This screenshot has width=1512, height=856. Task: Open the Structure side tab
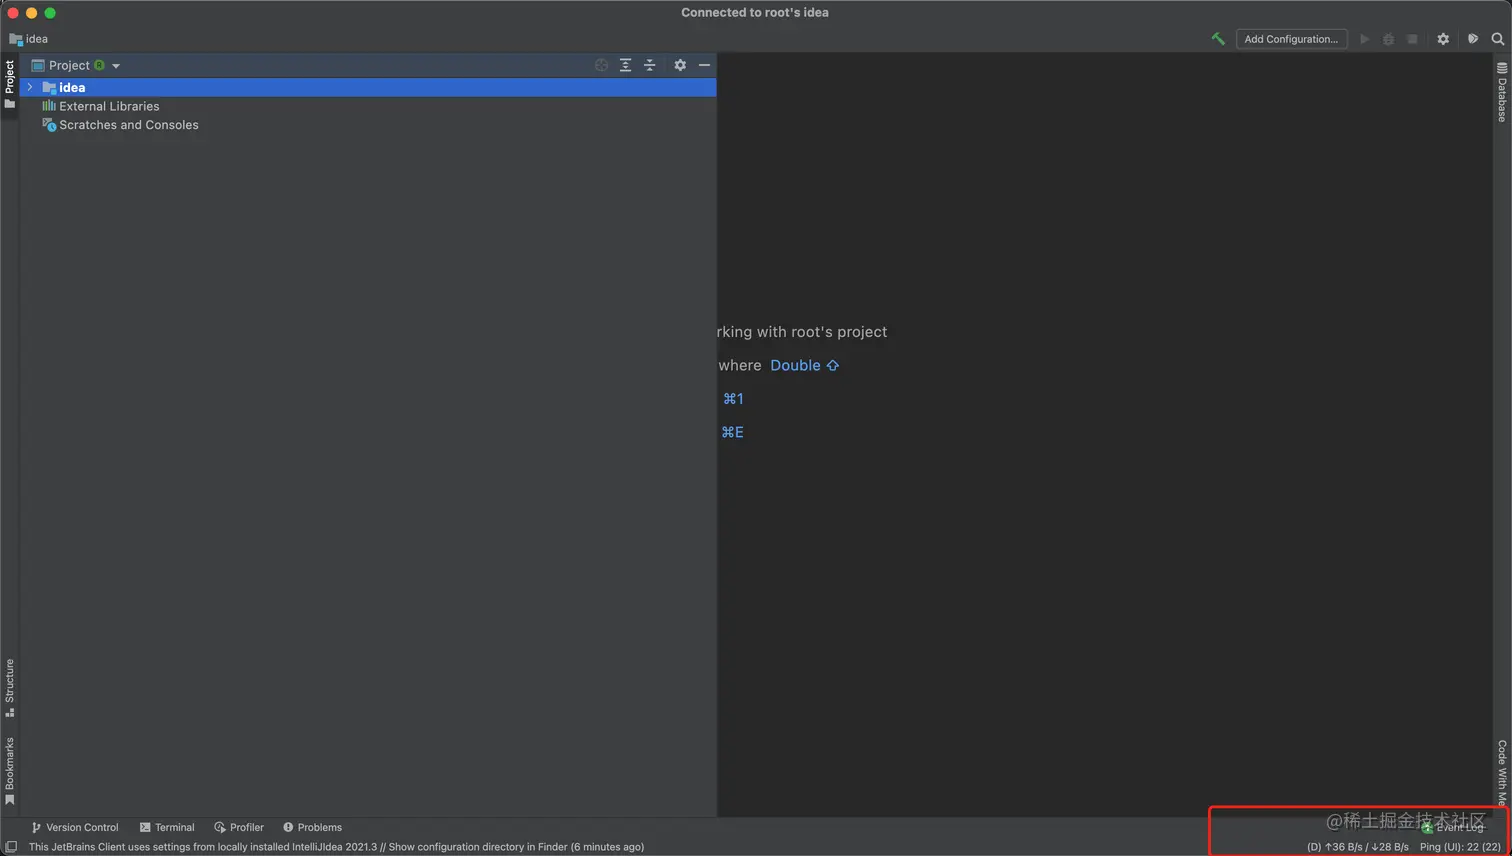tap(9, 687)
